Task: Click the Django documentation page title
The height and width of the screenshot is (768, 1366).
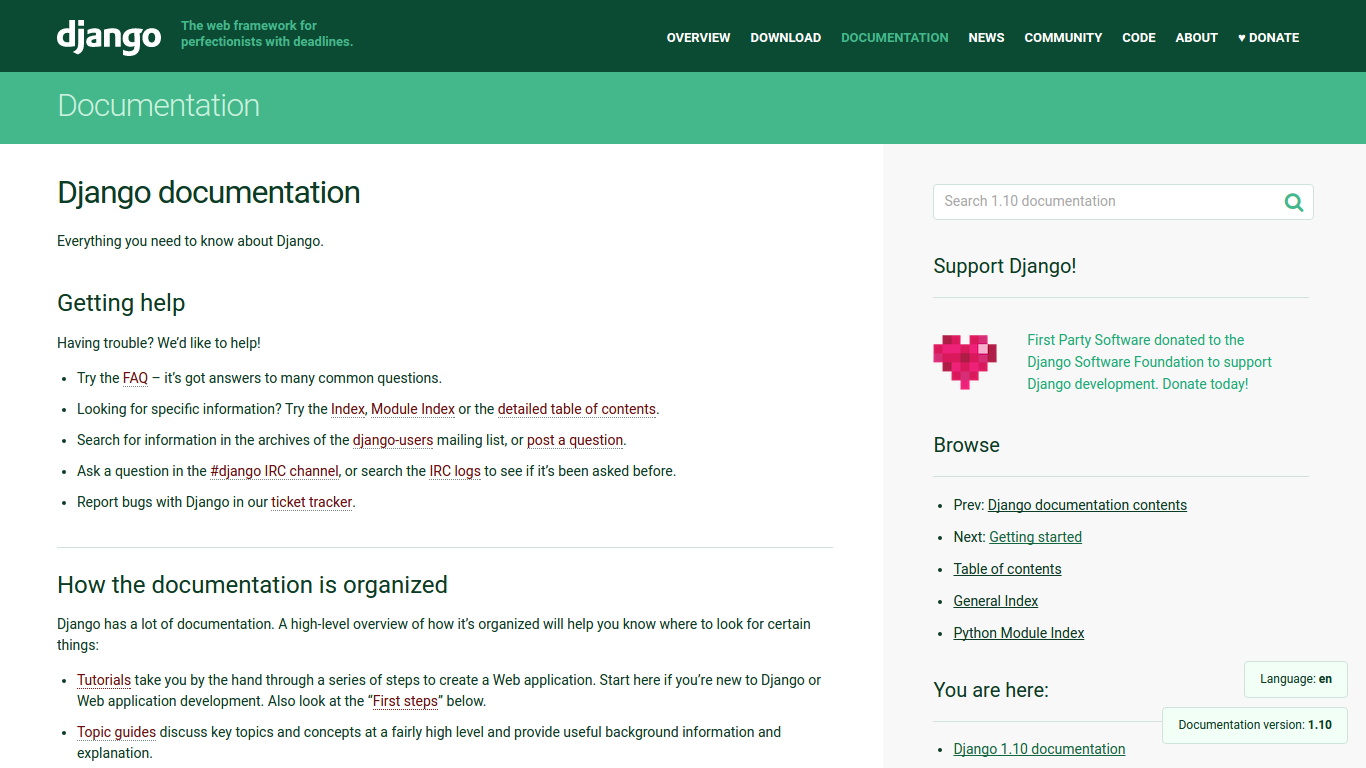Action: point(209,192)
